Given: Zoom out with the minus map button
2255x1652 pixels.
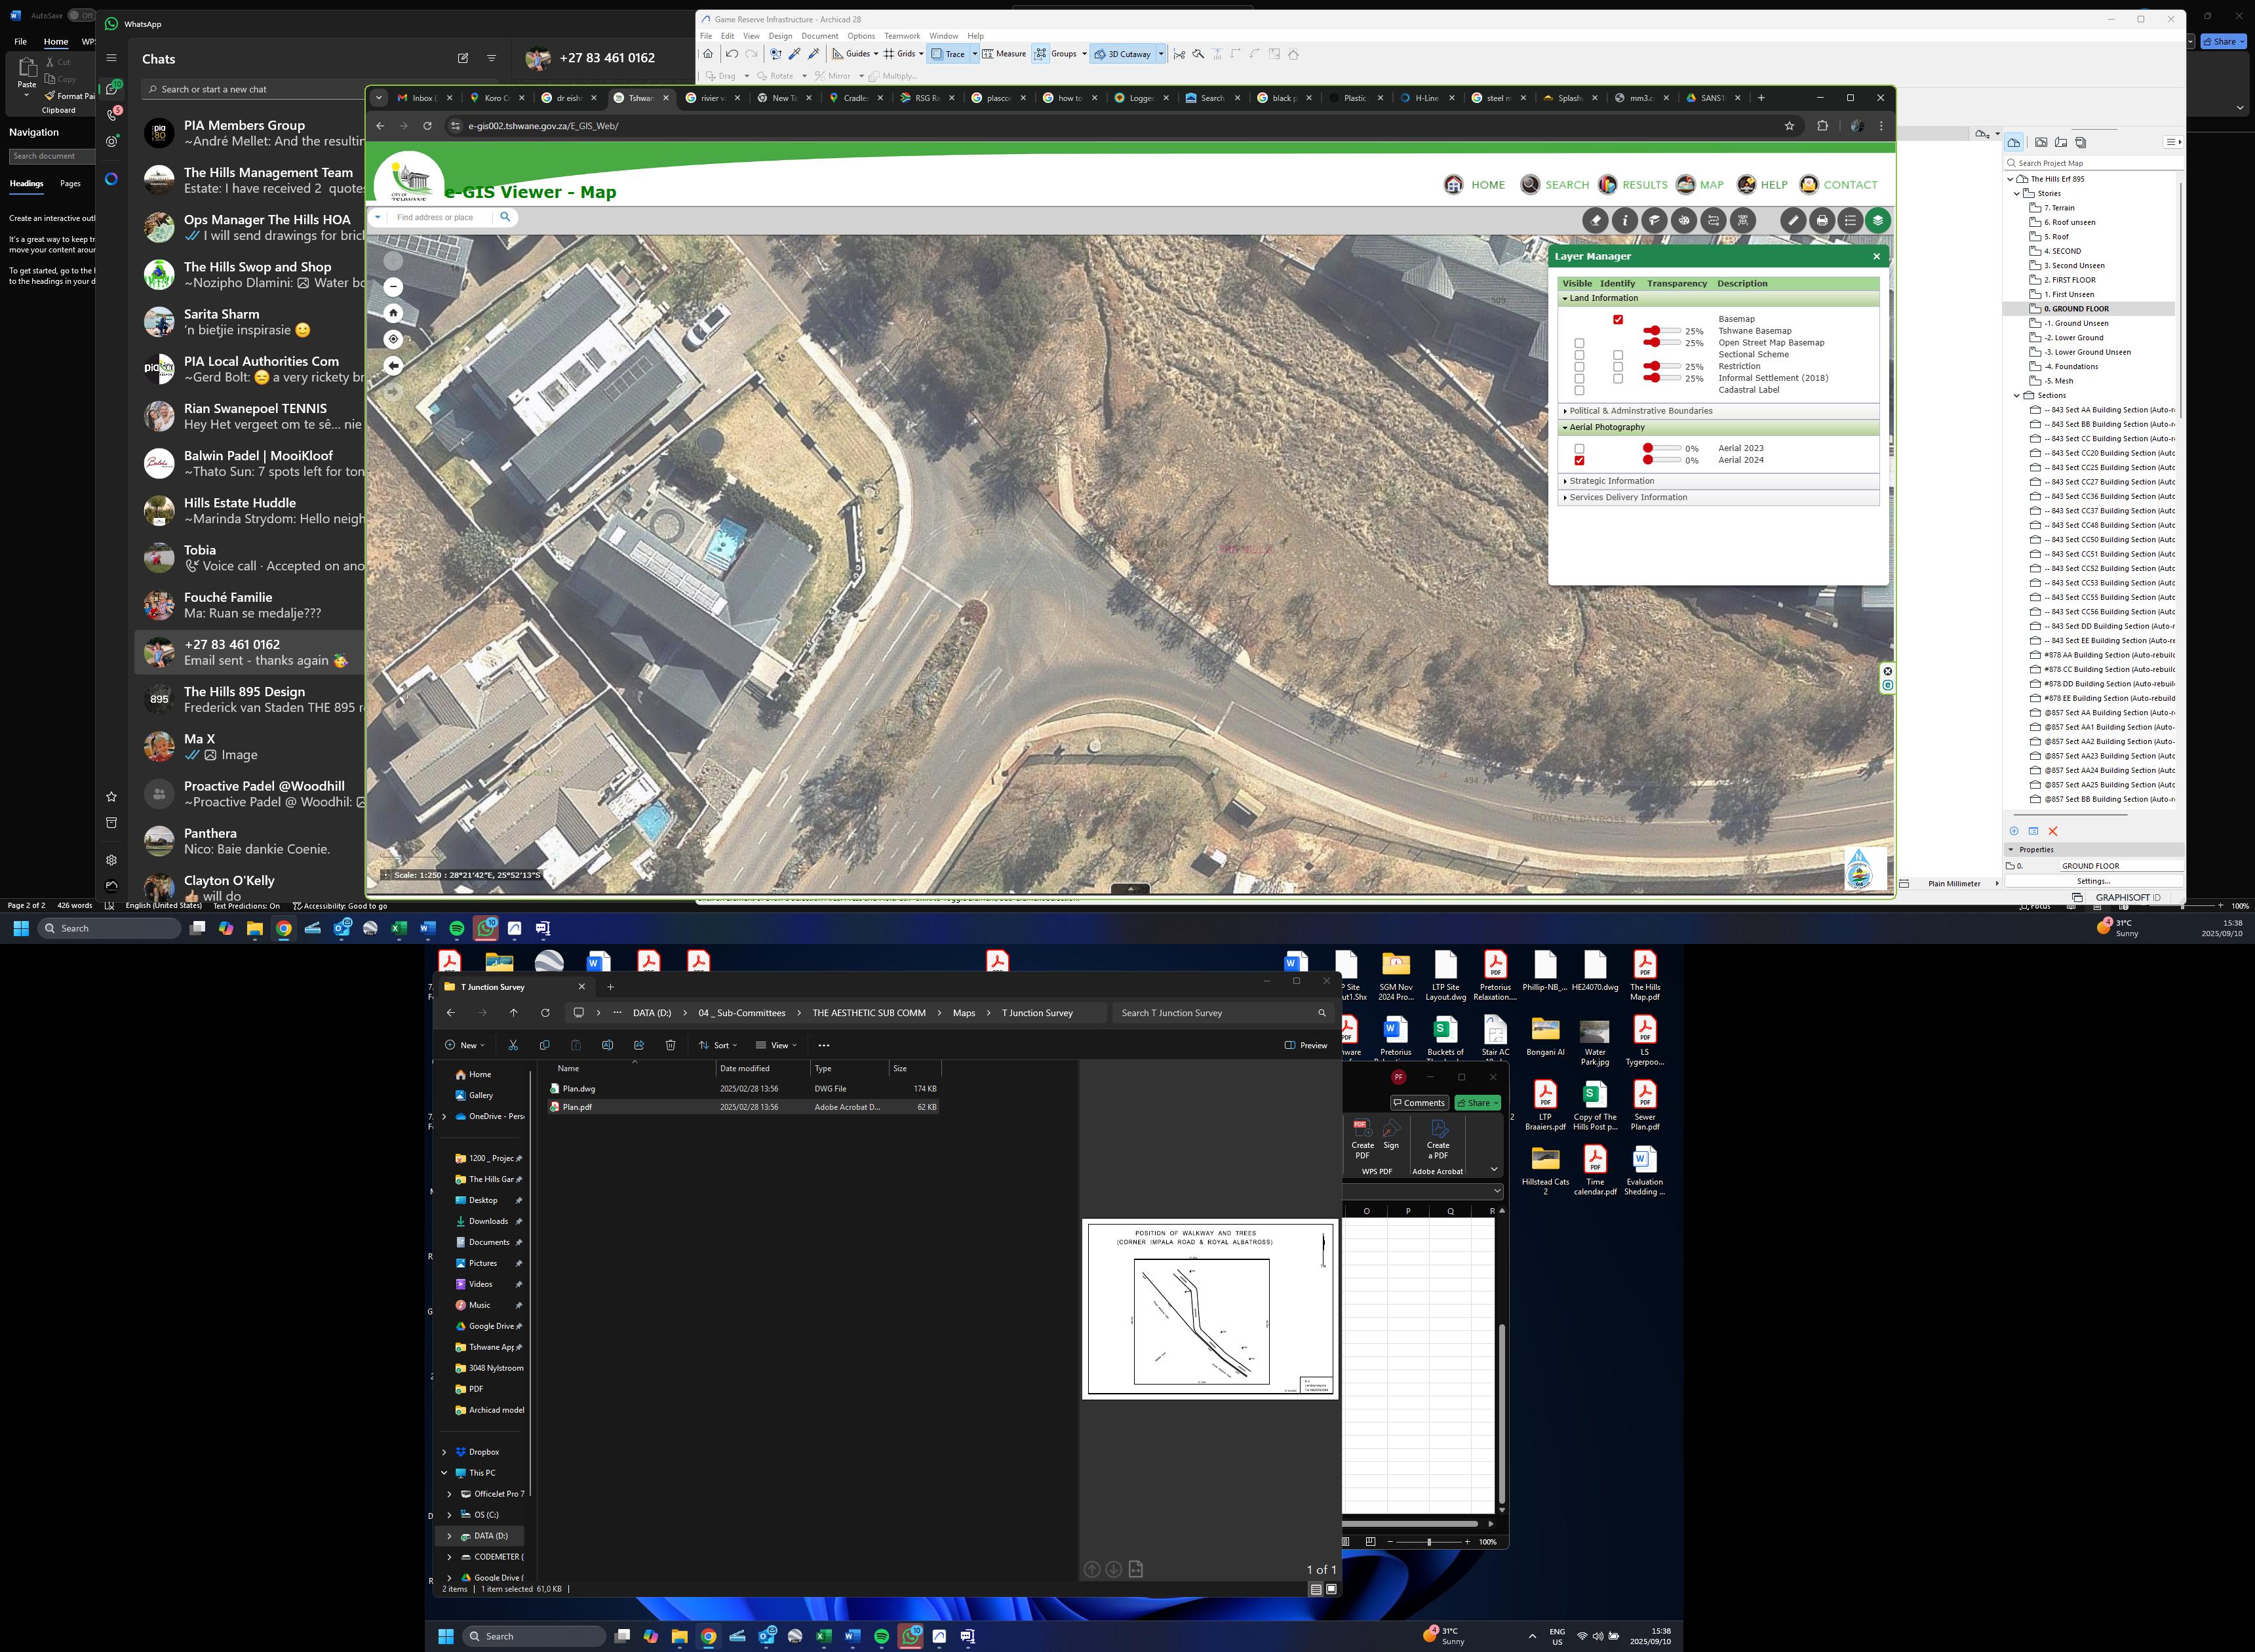Looking at the screenshot, I should [393, 287].
